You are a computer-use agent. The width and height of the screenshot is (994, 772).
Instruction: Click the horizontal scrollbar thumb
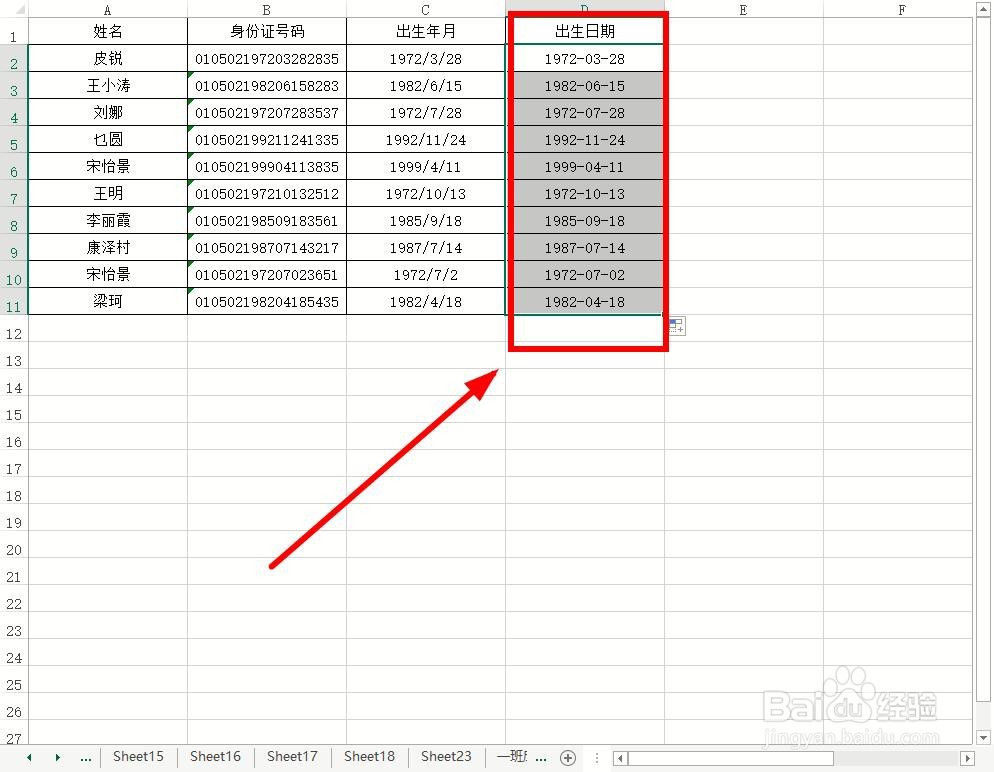[x=730, y=758]
